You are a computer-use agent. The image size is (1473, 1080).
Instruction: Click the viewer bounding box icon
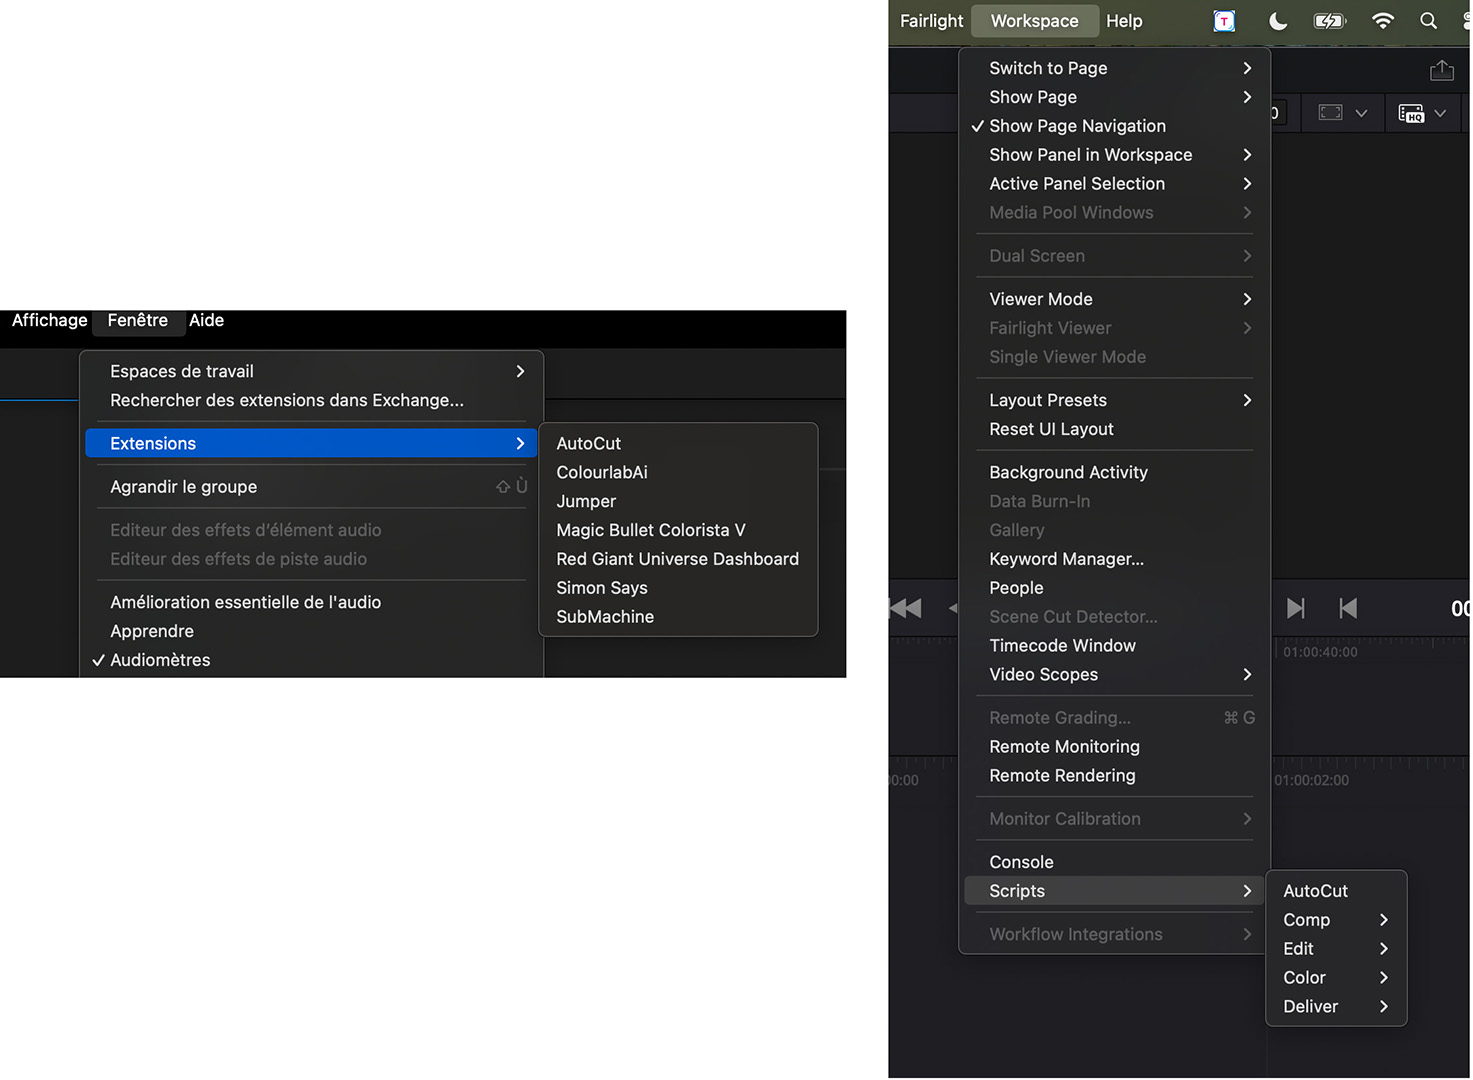[x=1330, y=113]
